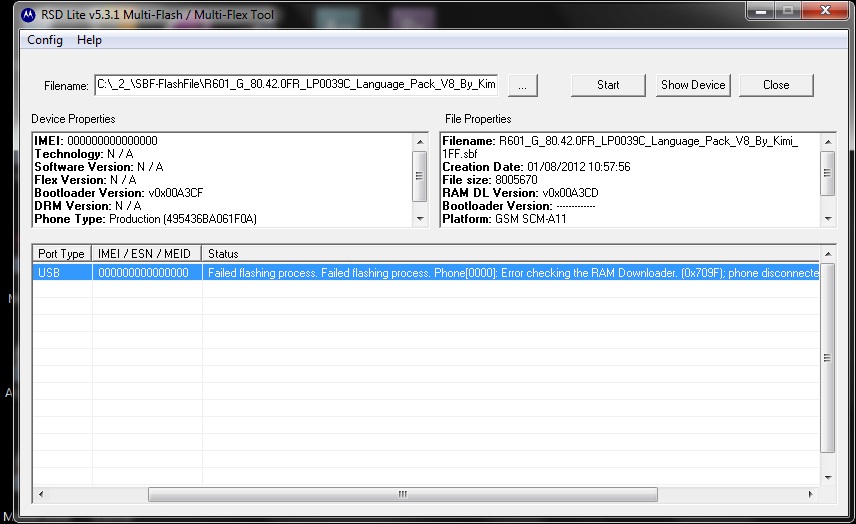856x524 pixels.
Task: Click the Filename path input field
Action: [x=296, y=85]
